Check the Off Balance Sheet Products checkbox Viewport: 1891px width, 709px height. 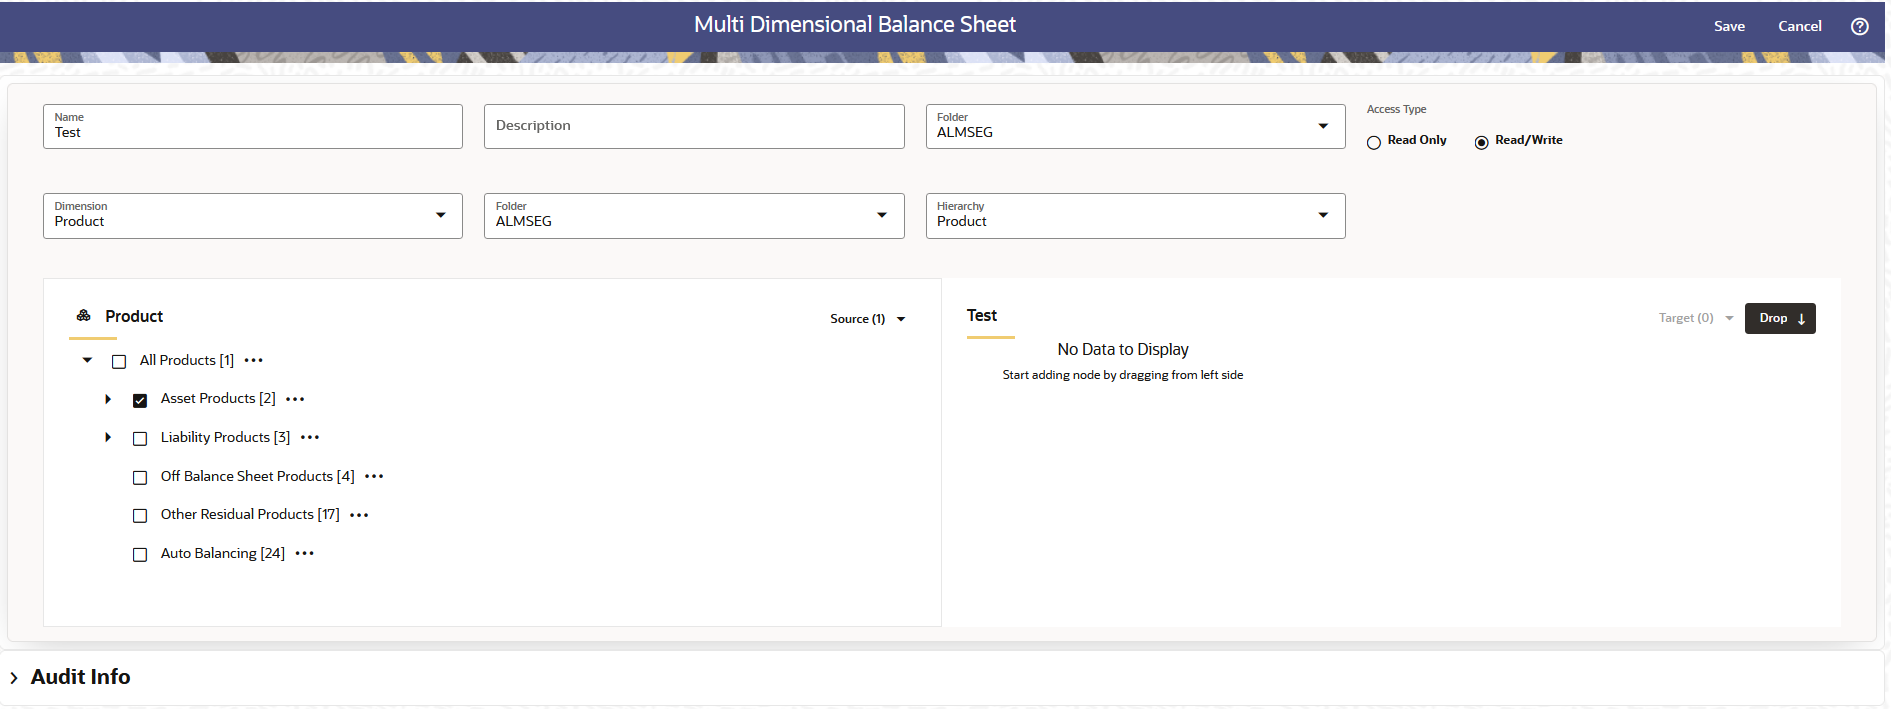tap(140, 477)
